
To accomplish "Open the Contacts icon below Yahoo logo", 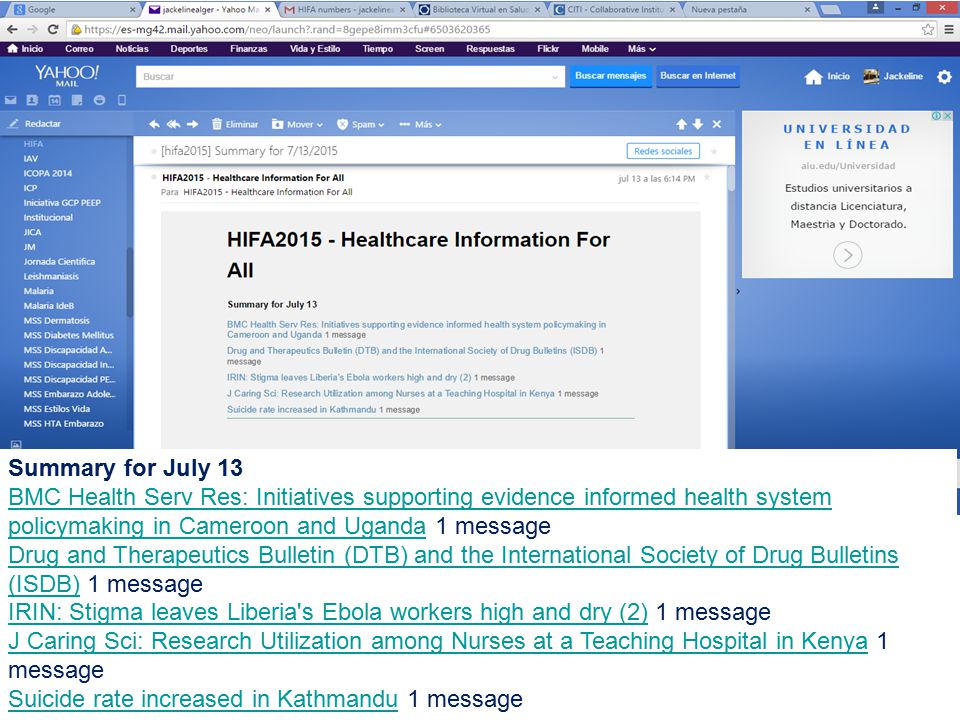I will (32, 100).
